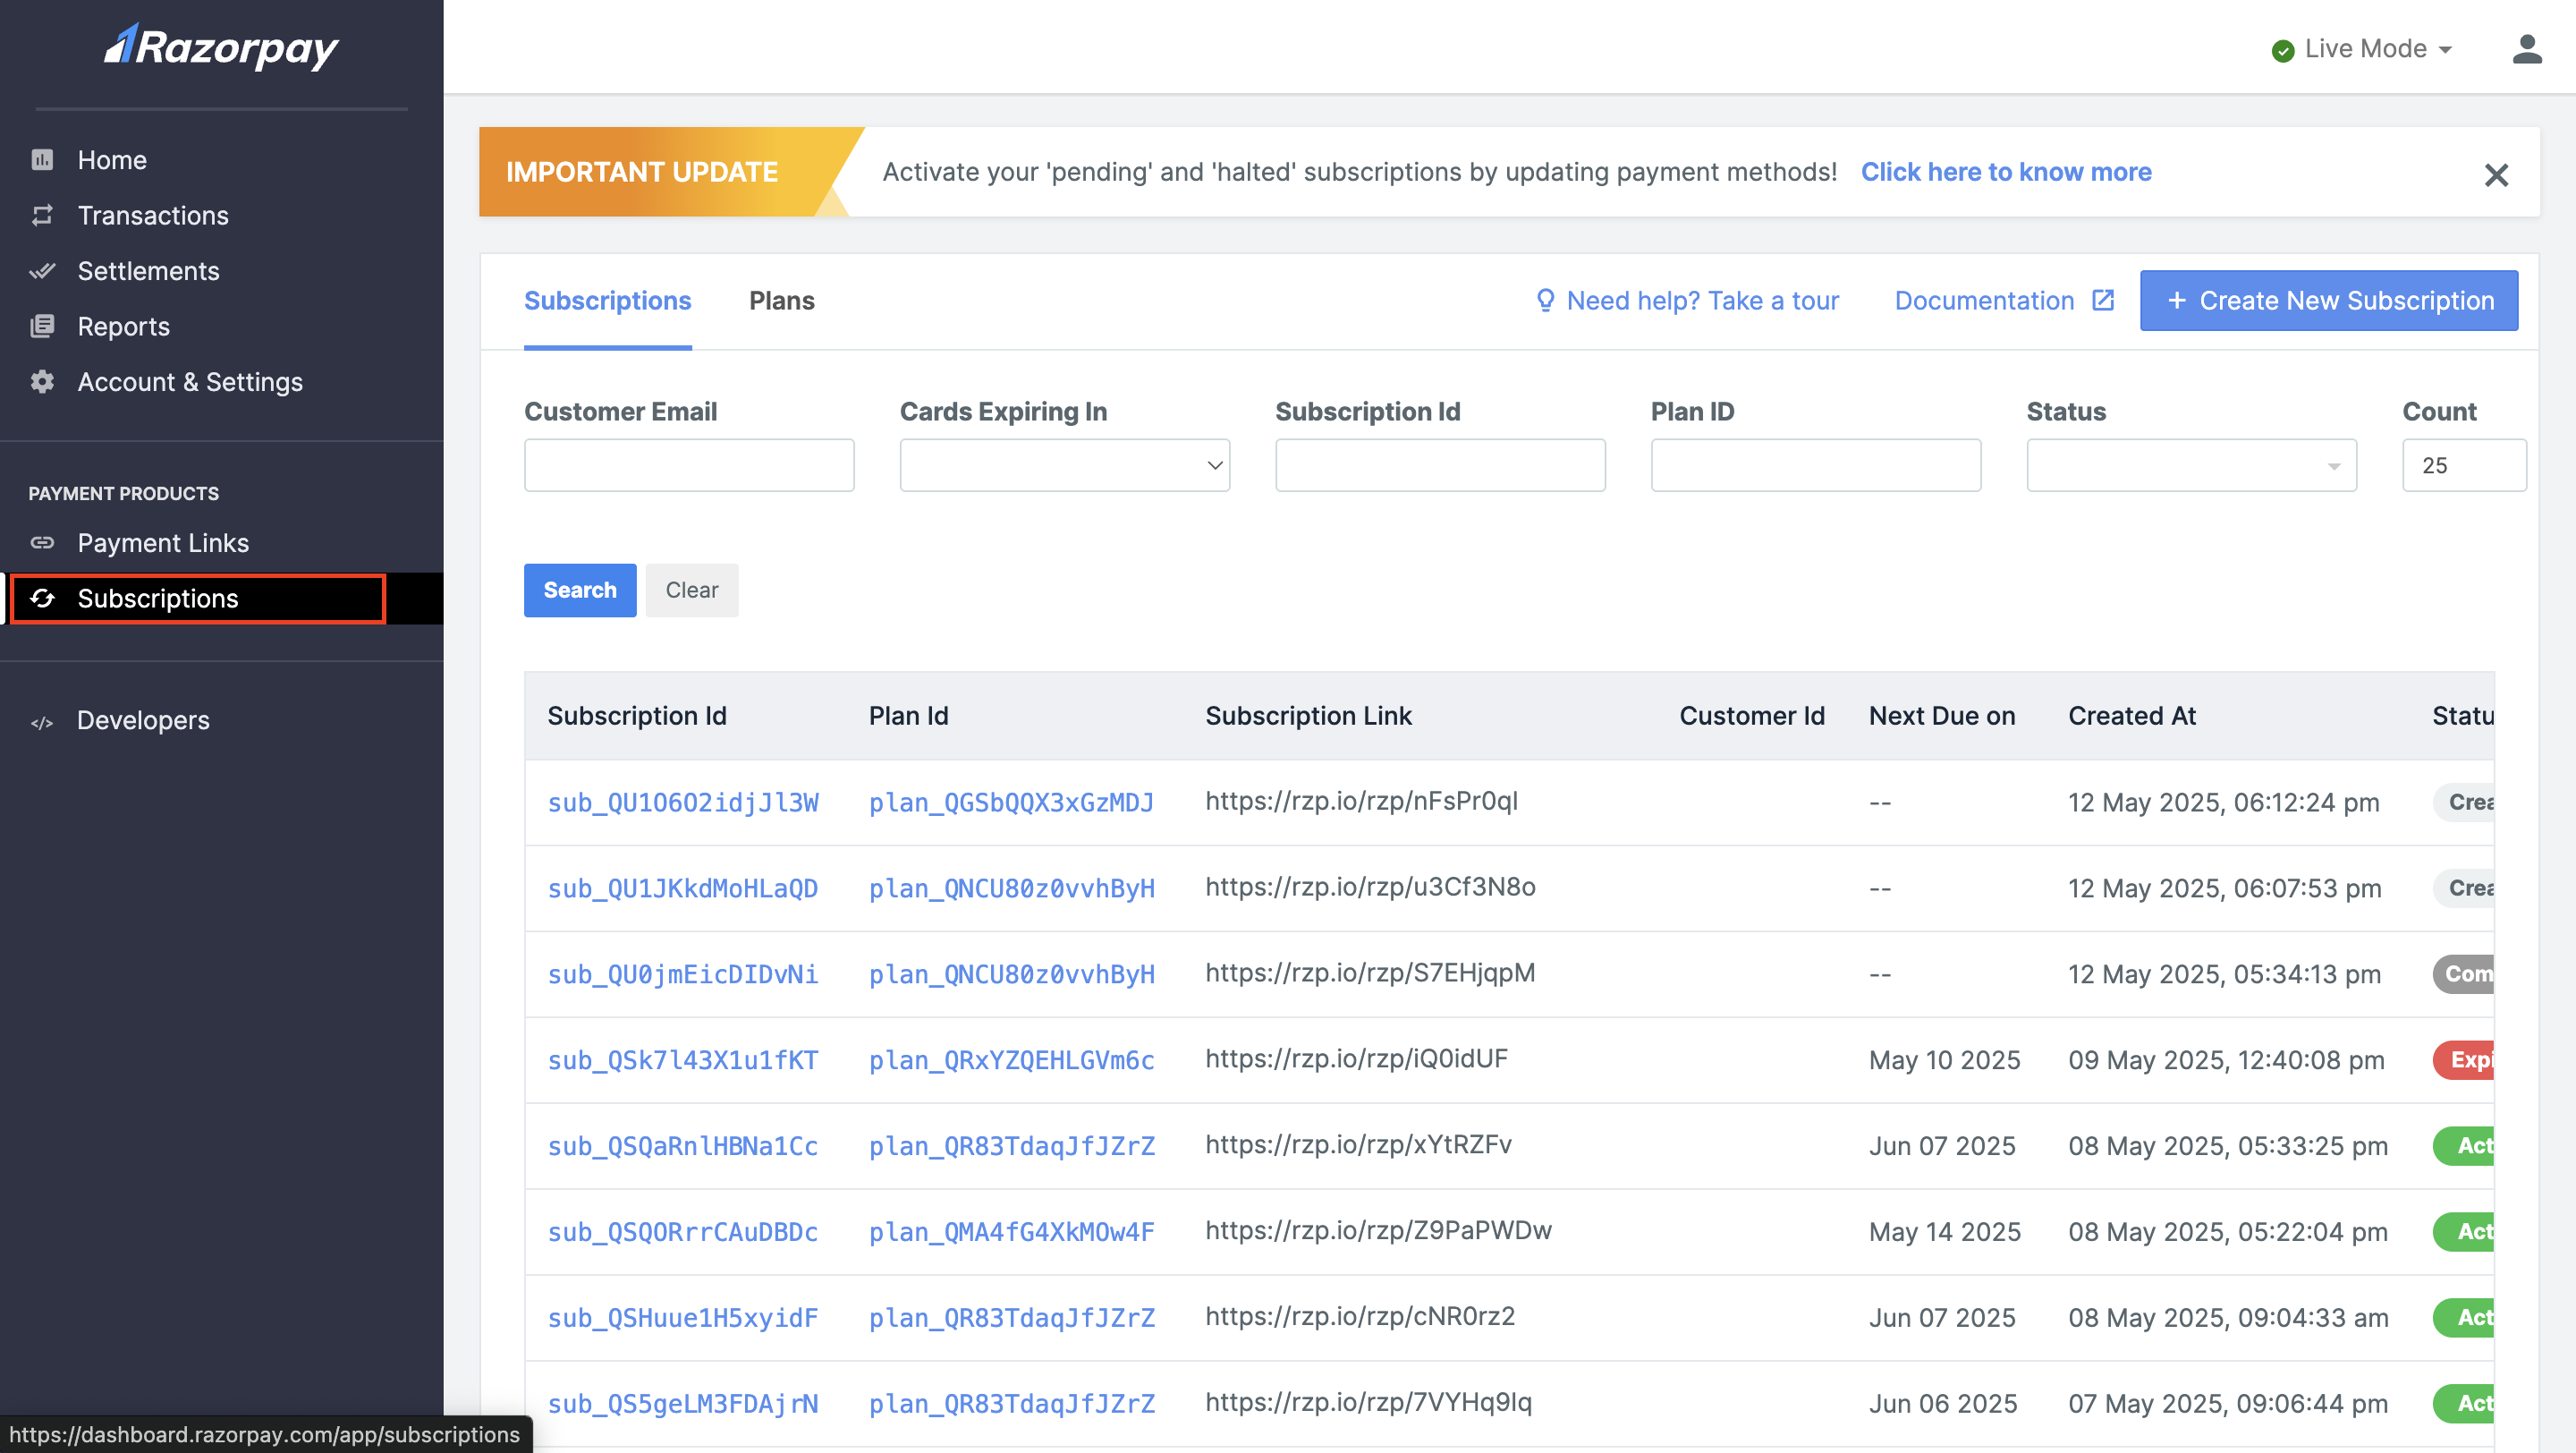2576x1453 pixels.
Task: Focus the Customer Email input field
Action: coord(689,465)
